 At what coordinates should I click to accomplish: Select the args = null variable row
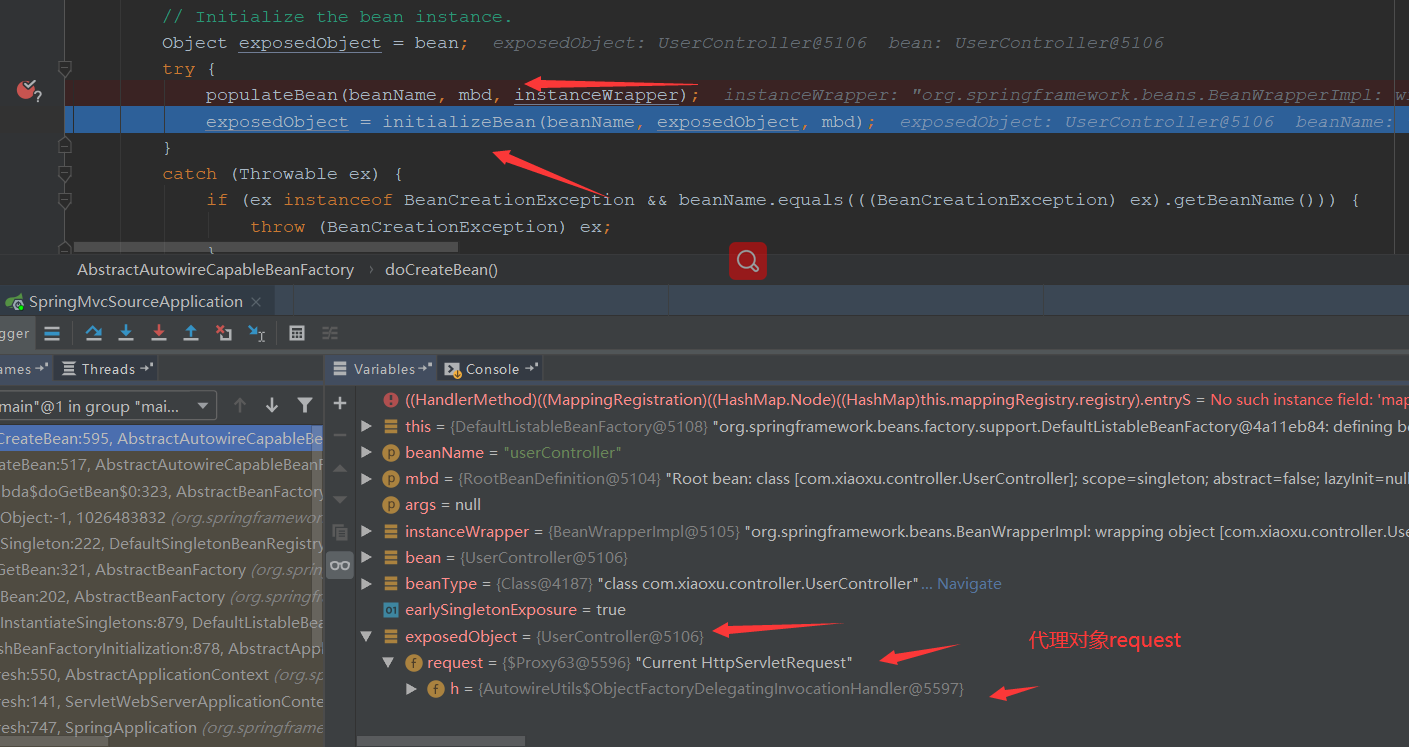point(884,504)
